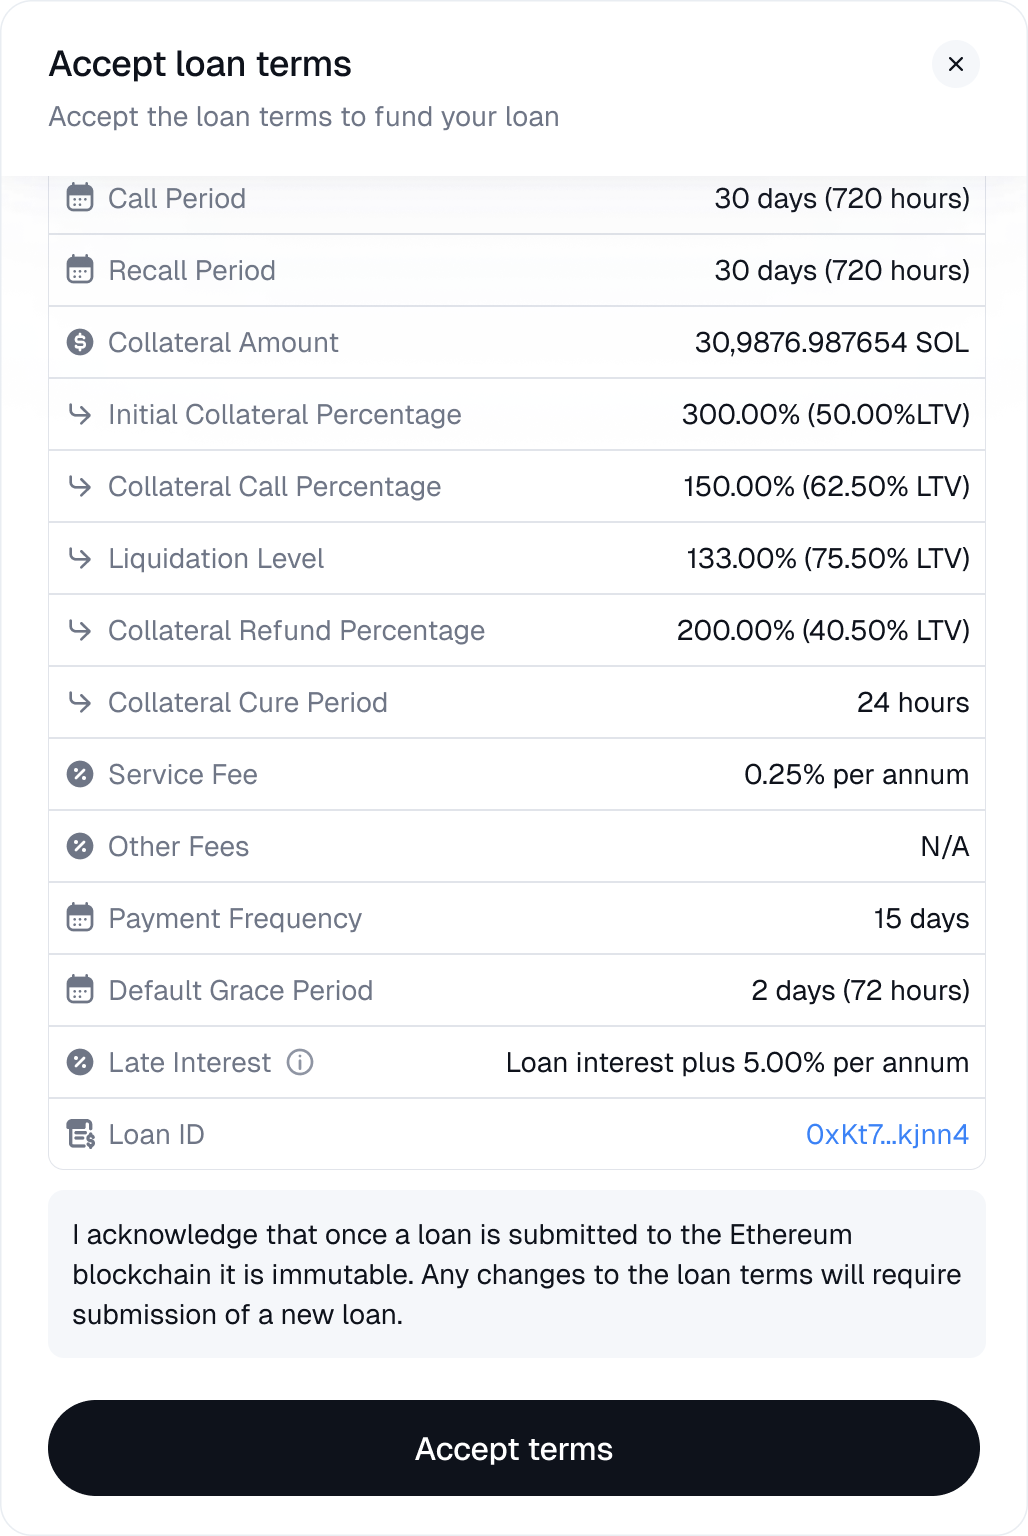Click the dollar icon beside Collateral Amount
Viewport: 1028px width, 1536px height.
click(x=80, y=342)
